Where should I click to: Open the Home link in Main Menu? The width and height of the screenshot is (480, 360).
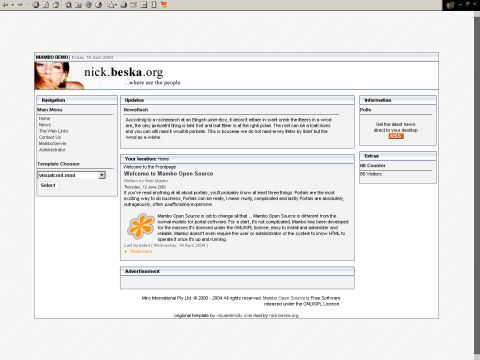[x=44, y=118]
